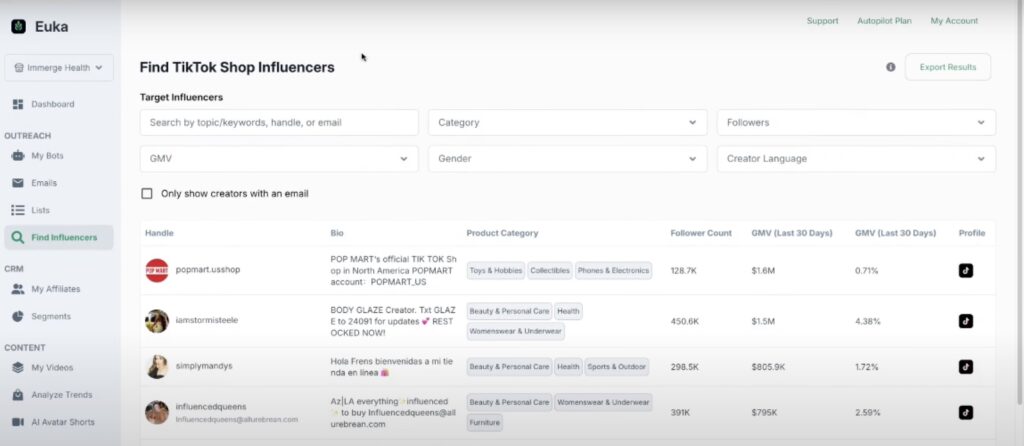The height and width of the screenshot is (446, 1024).
Task: Click the influencedqueens email address
Action: pyautogui.click(x=236, y=419)
